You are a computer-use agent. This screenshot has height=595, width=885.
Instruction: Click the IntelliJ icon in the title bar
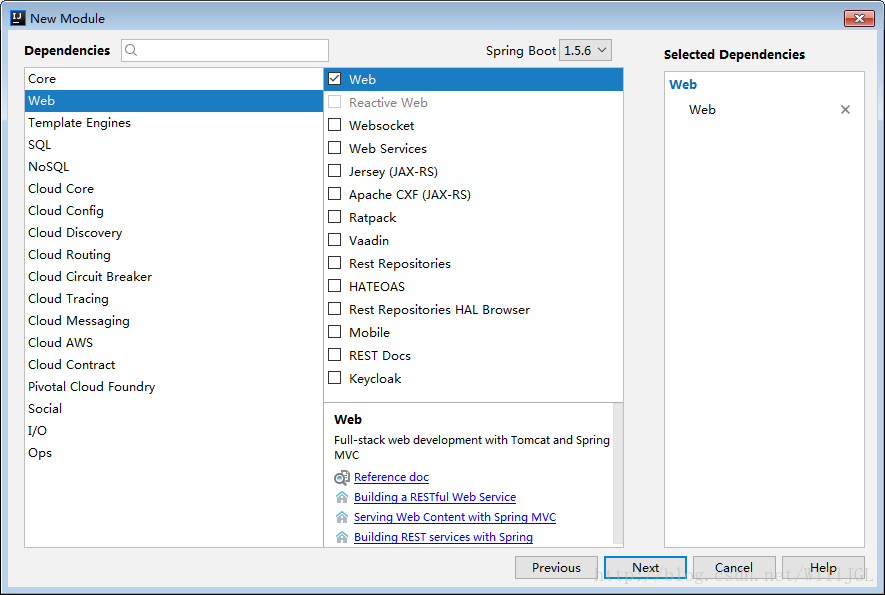(x=17, y=18)
